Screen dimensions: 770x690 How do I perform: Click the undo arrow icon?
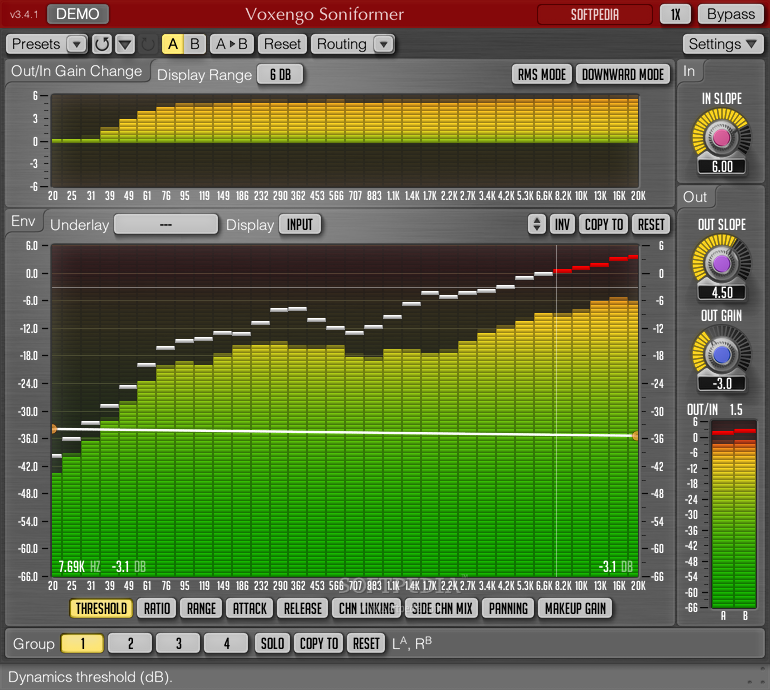click(102, 44)
